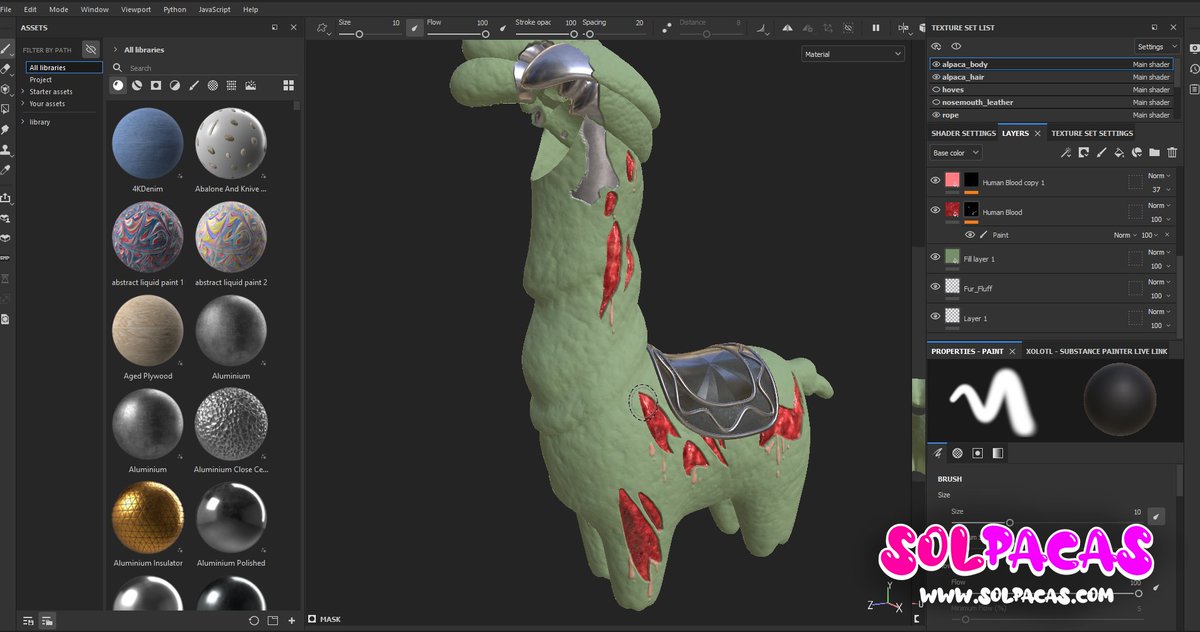
Task: Add paint layer brush icon
Action: click(1101, 153)
